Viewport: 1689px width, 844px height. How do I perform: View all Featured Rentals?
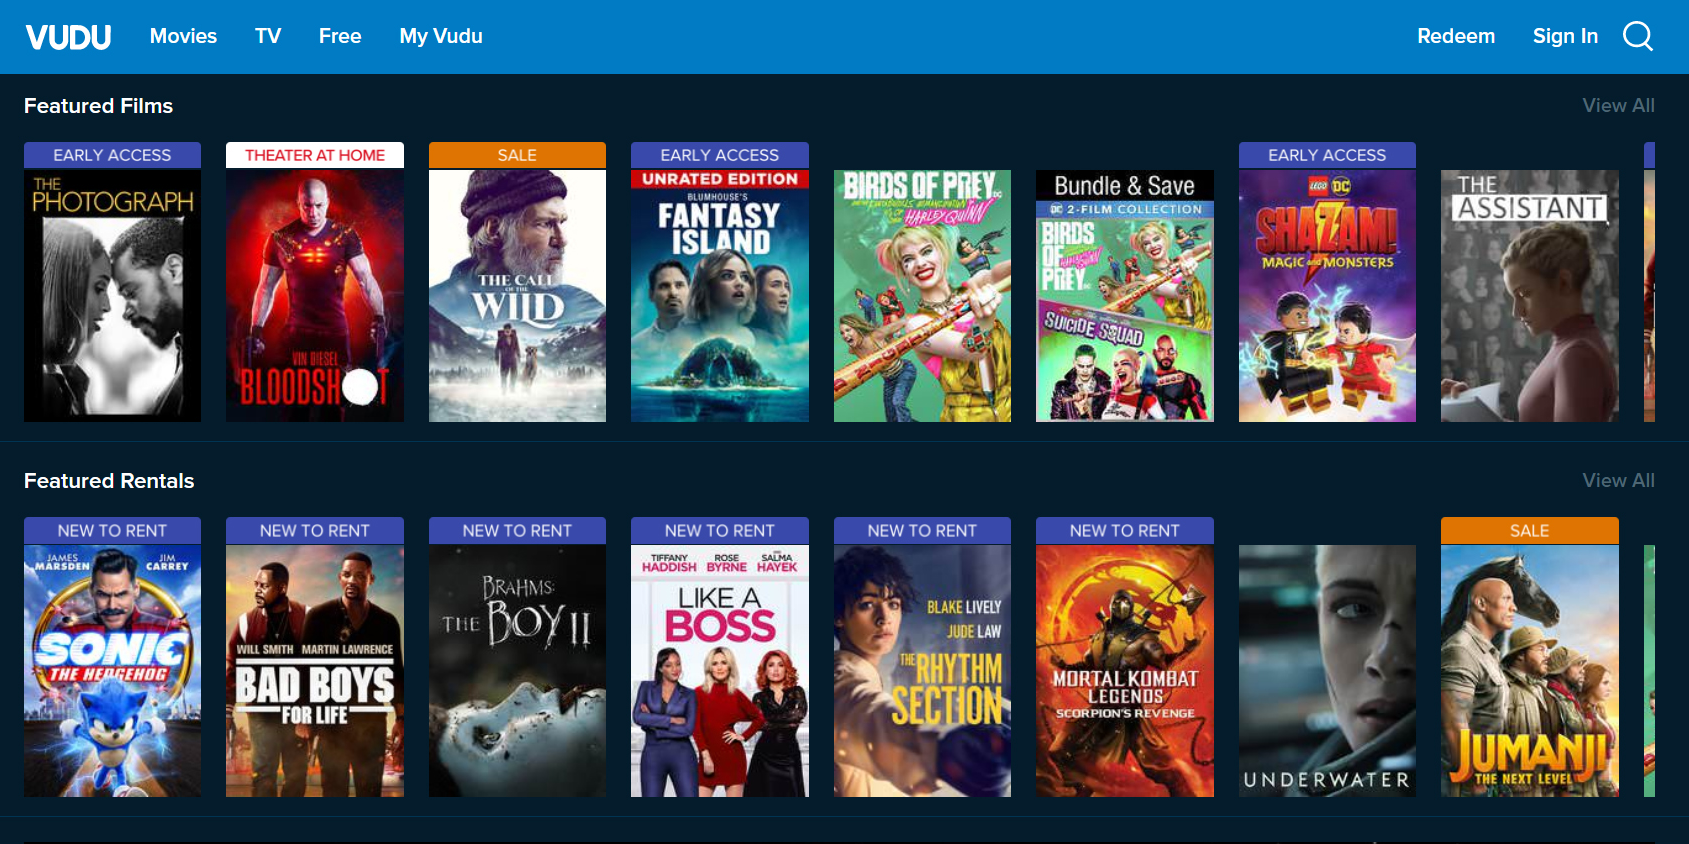coord(1618,480)
